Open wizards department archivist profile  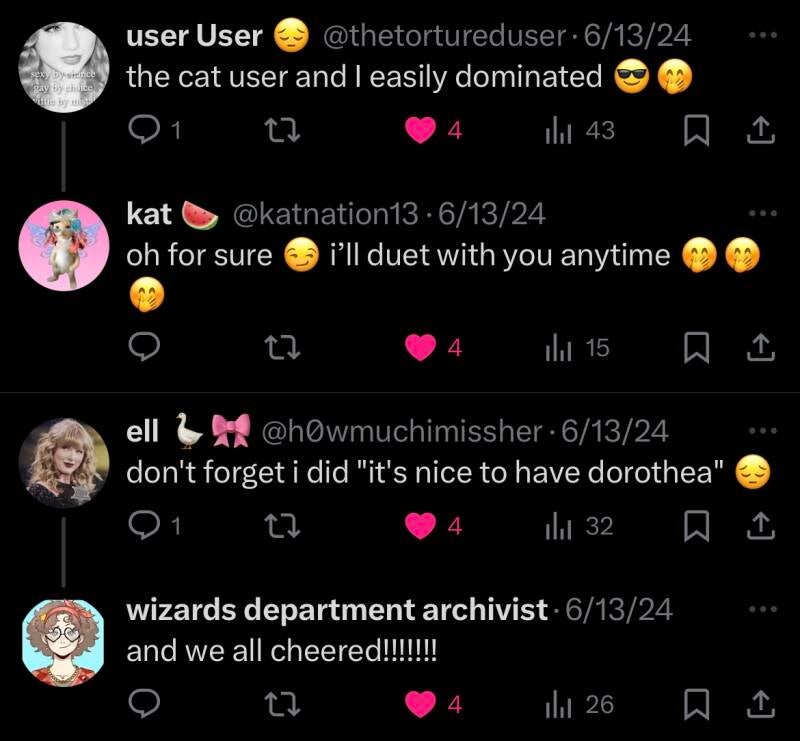click(337, 609)
